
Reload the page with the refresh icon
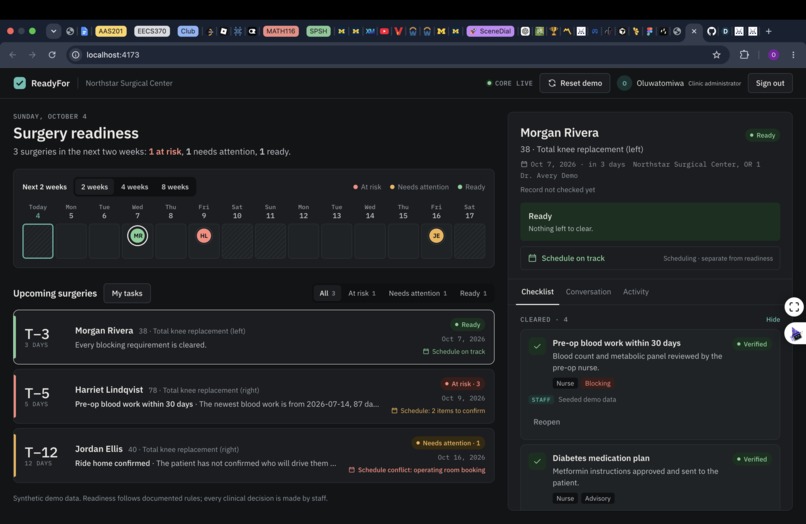52,55
